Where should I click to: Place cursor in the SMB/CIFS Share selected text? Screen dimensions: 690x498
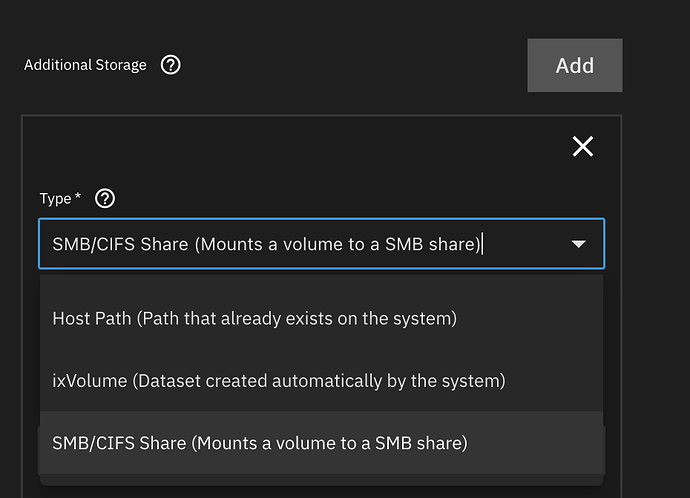[266, 244]
